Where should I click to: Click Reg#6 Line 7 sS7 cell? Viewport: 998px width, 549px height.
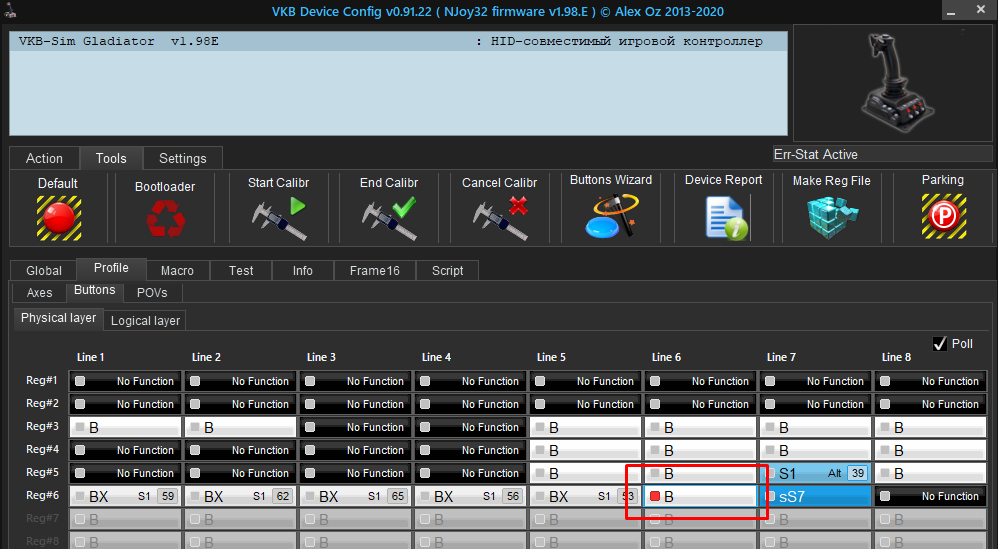point(815,496)
